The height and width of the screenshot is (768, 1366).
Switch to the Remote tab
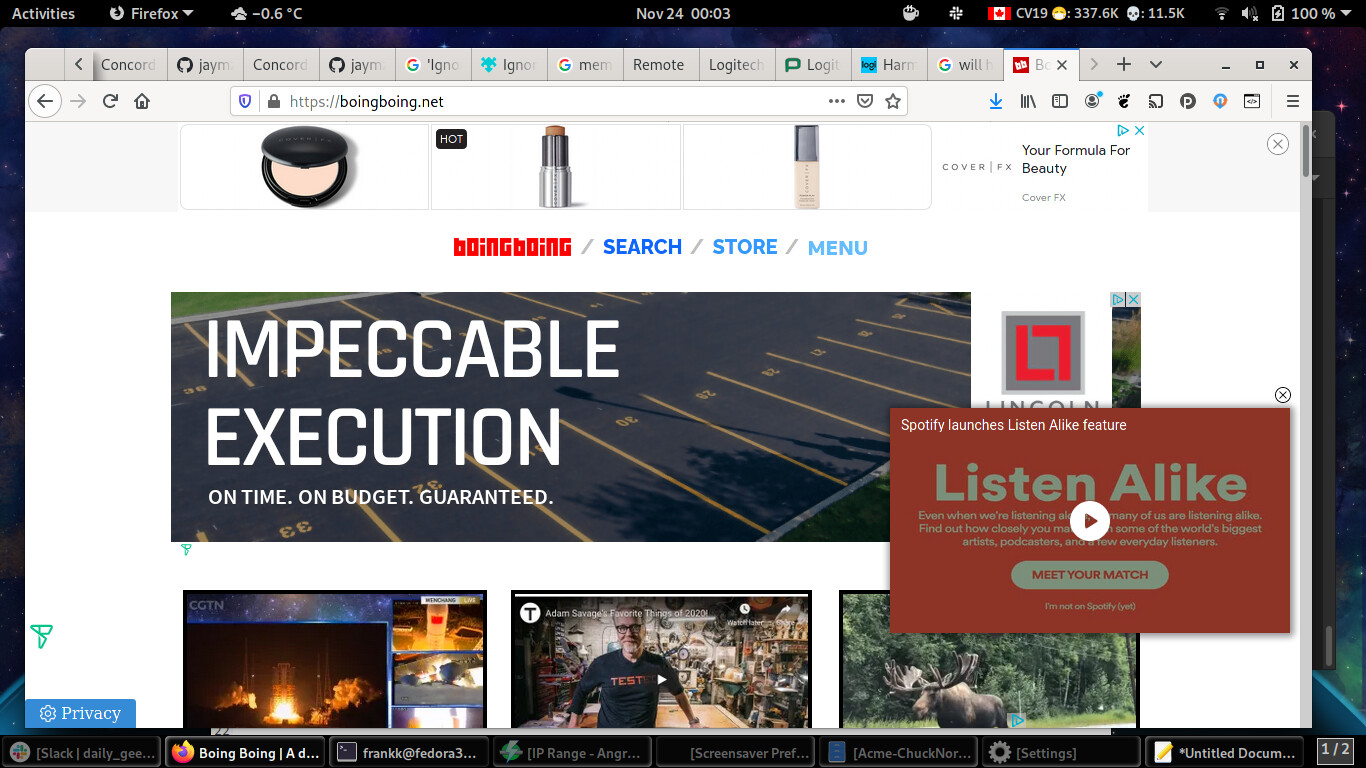659,64
